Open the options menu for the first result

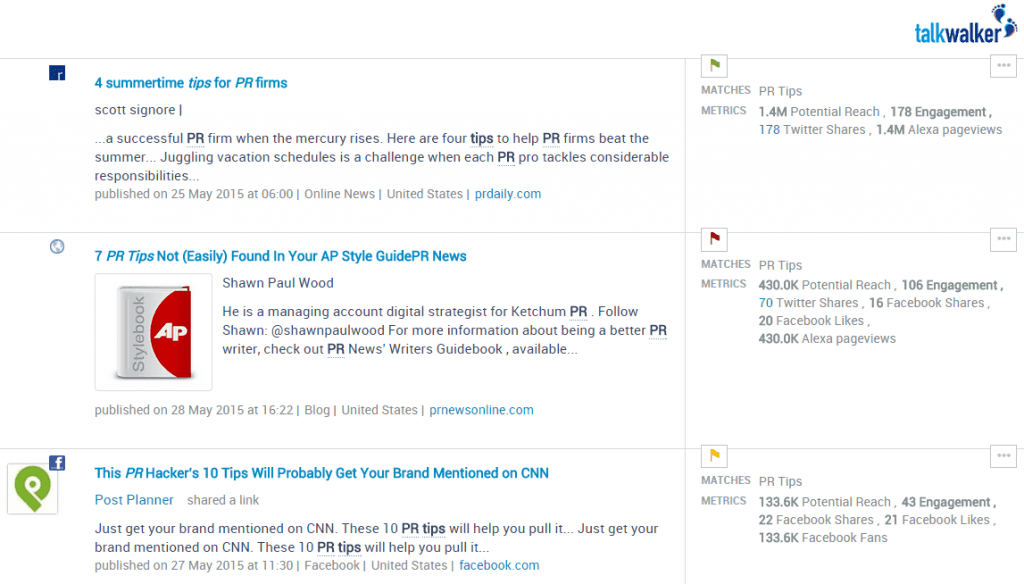click(x=1003, y=64)
